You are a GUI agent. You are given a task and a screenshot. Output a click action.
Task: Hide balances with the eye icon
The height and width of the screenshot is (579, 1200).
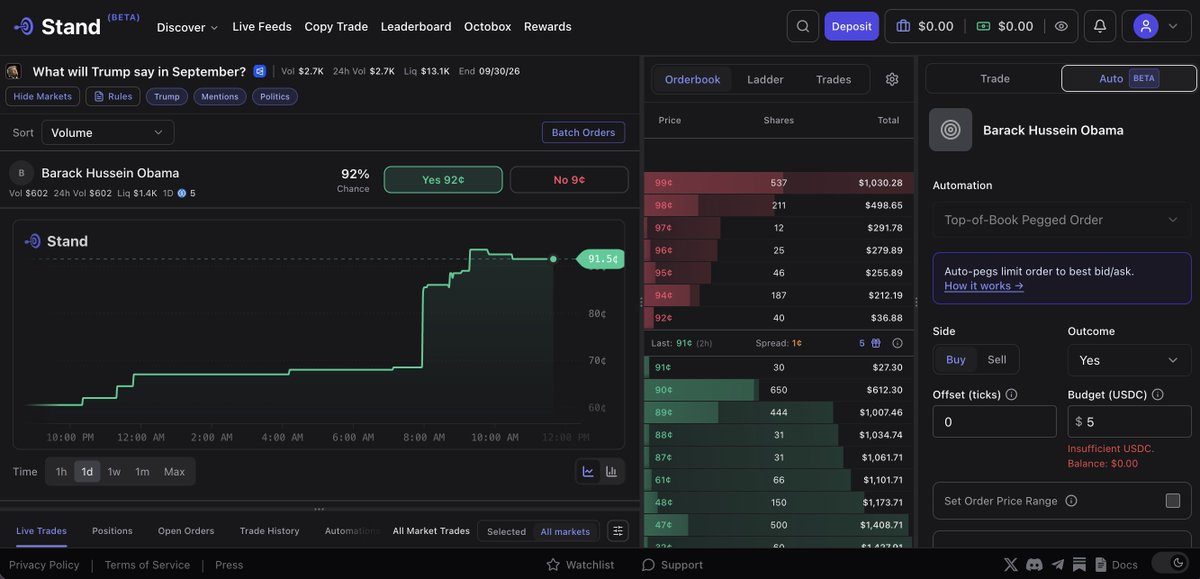click(x=1061, y=26)
